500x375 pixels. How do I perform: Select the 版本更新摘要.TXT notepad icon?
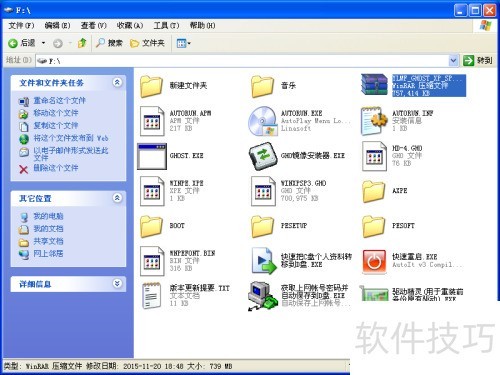click(152, 296)
